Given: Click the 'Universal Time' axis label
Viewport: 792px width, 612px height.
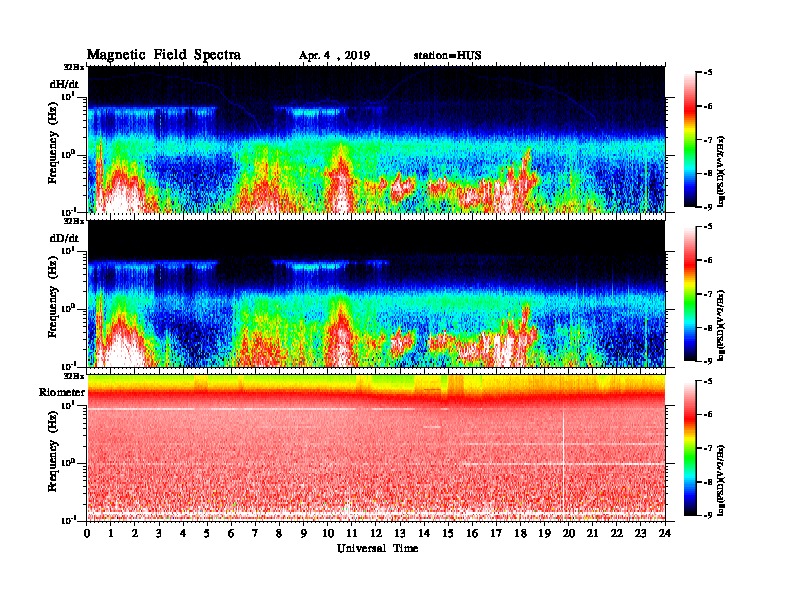Looking at the screenshot, I should (377, 549).
